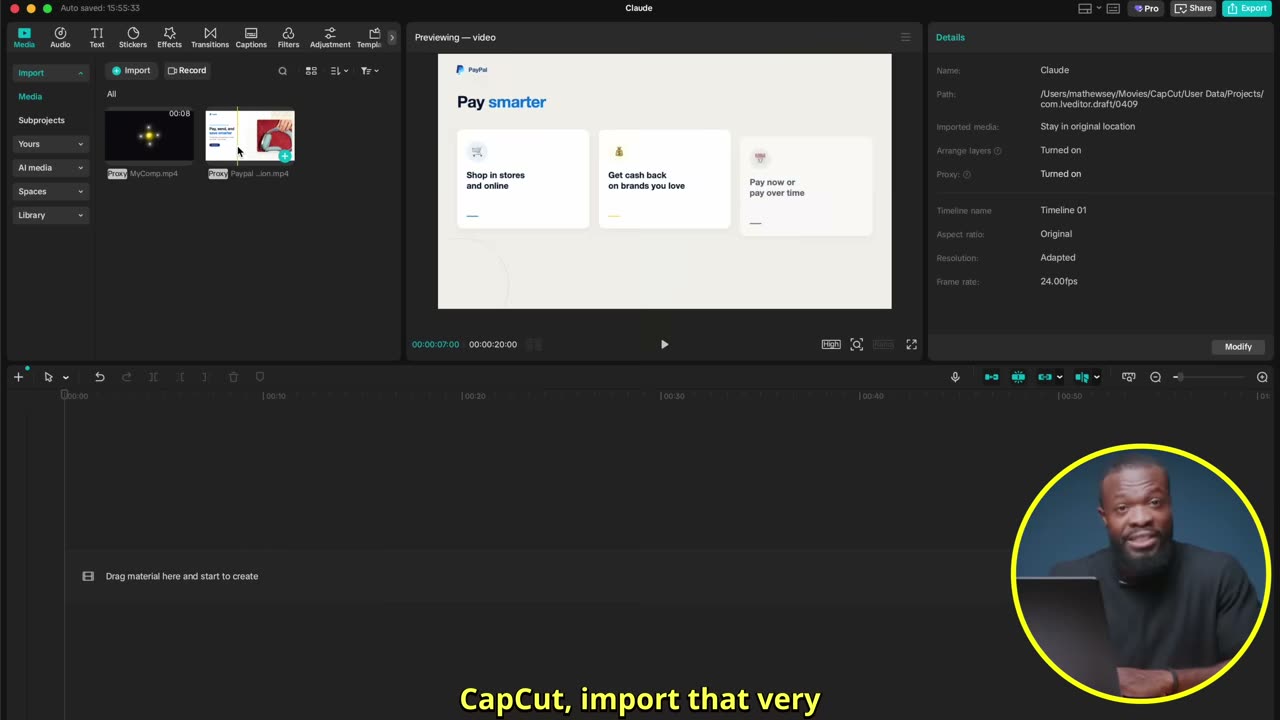Enter fullscreen preview

tap(911, 344)
